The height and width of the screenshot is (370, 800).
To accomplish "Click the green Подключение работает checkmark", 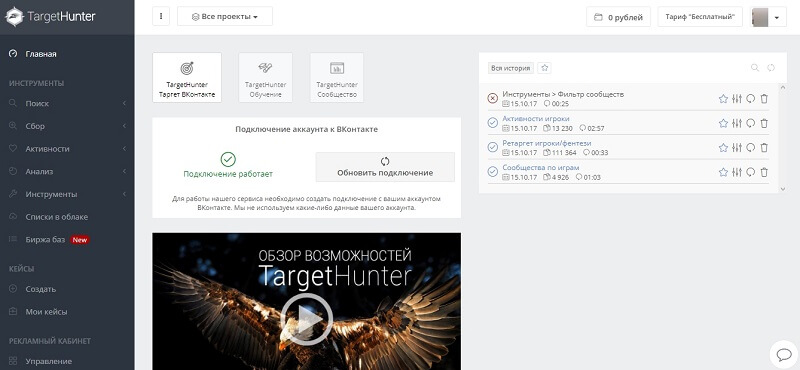I will [x=228, y=159].
